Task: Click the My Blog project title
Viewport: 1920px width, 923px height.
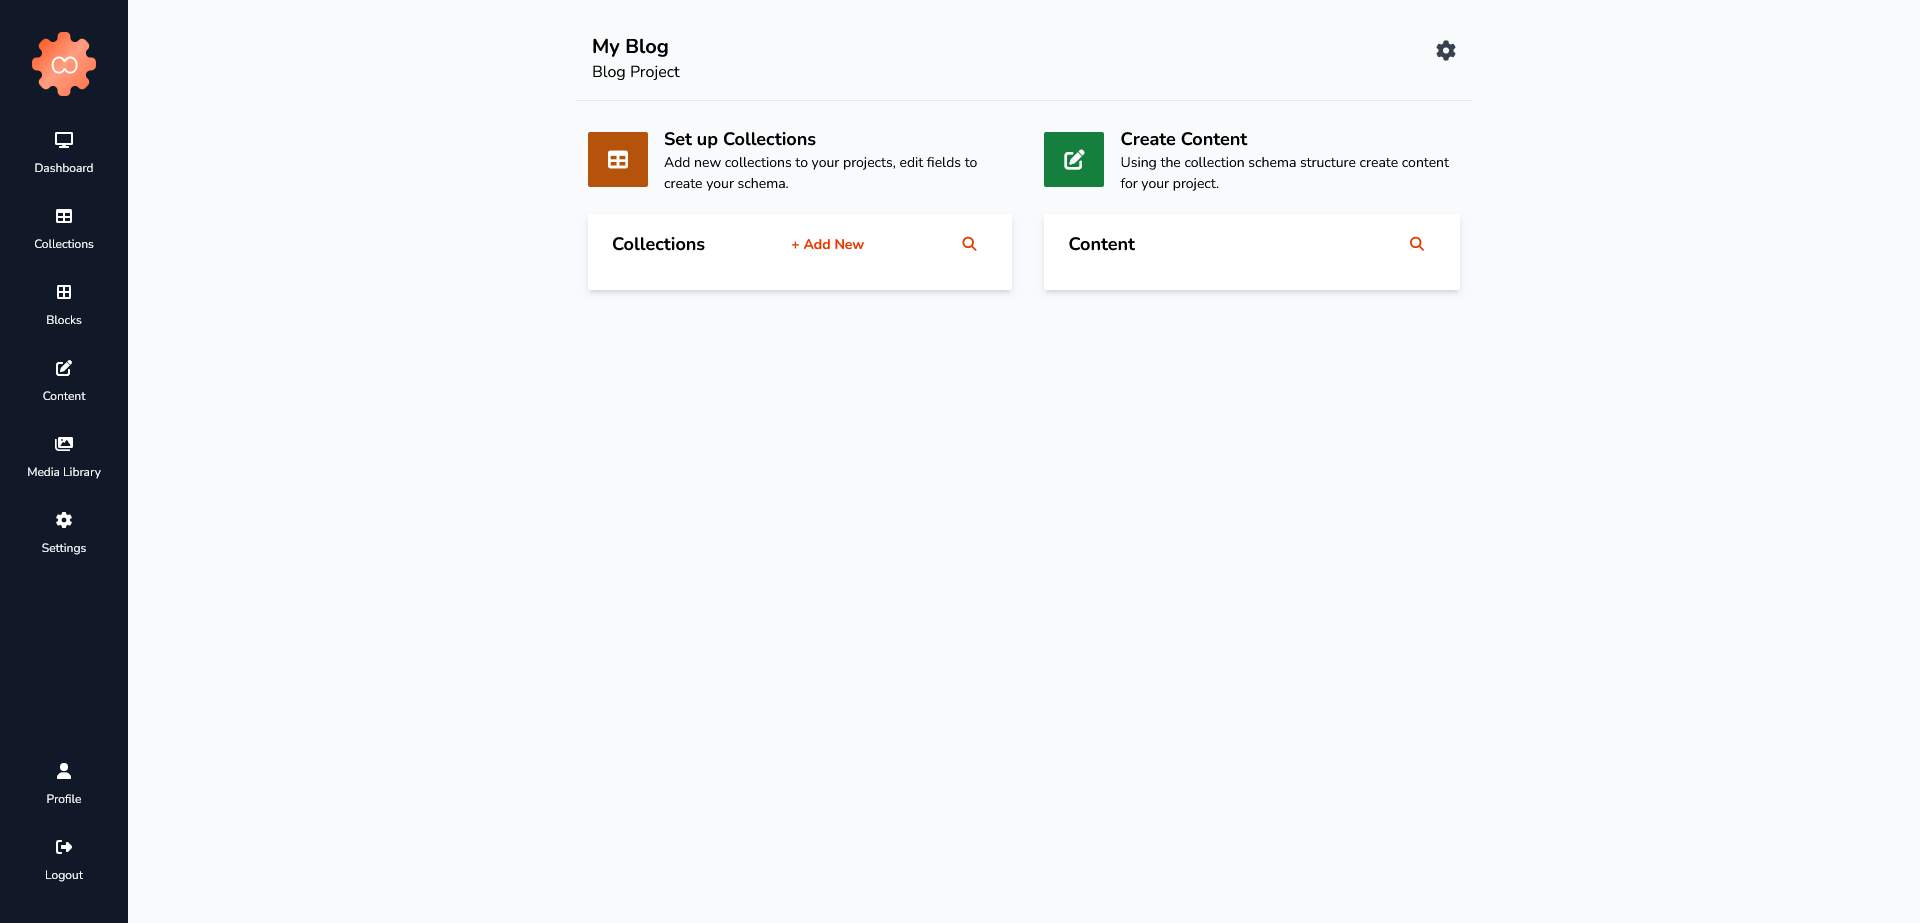Action: (x=630, y=46)
